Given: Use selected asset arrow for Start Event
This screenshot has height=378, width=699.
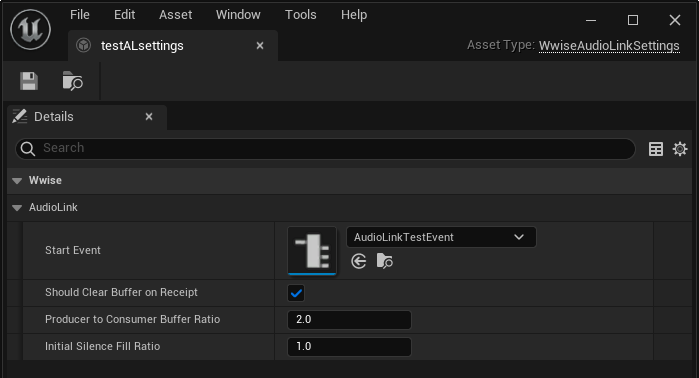Looking at the screenshot, I should tap(359, 261).
